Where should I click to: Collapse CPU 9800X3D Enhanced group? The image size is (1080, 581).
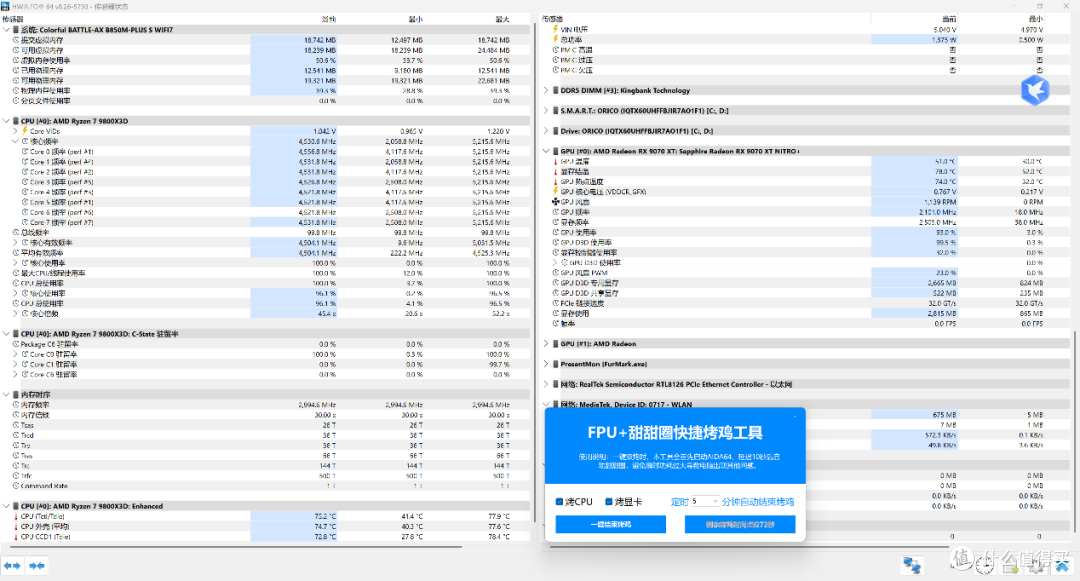click(6, 506)
